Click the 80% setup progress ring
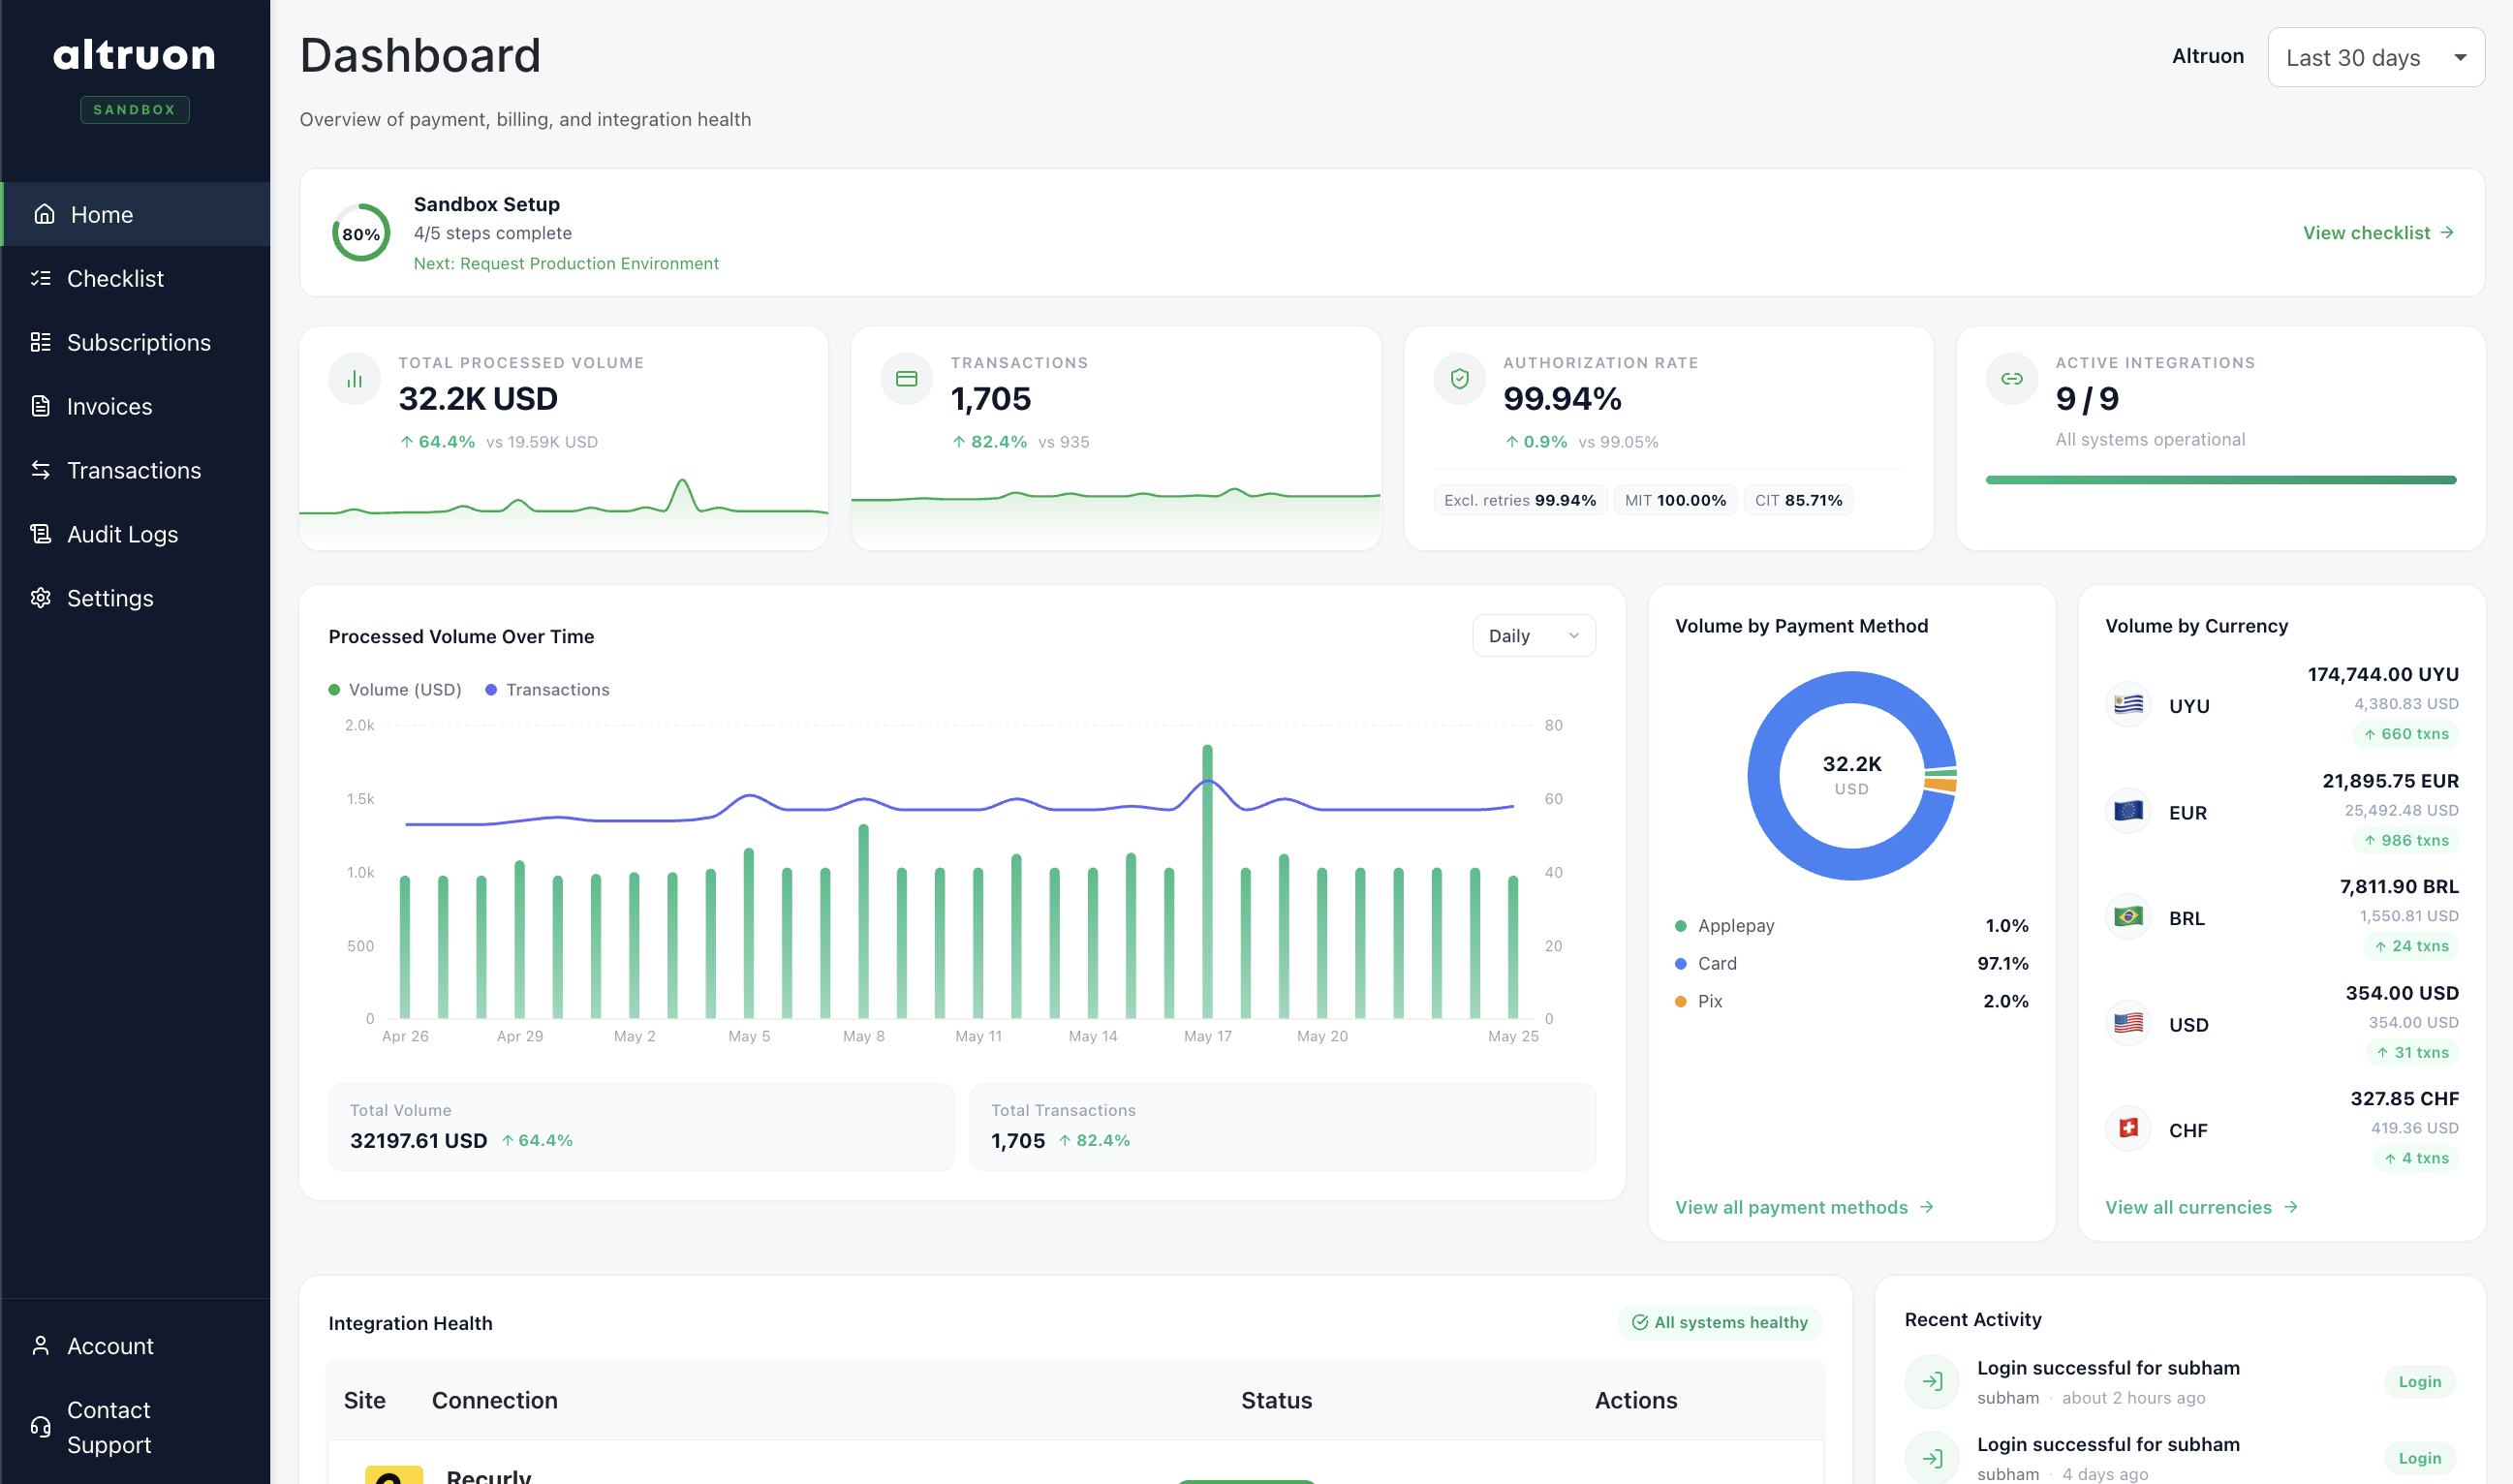 pyautogui.click(x=361, y=233)
